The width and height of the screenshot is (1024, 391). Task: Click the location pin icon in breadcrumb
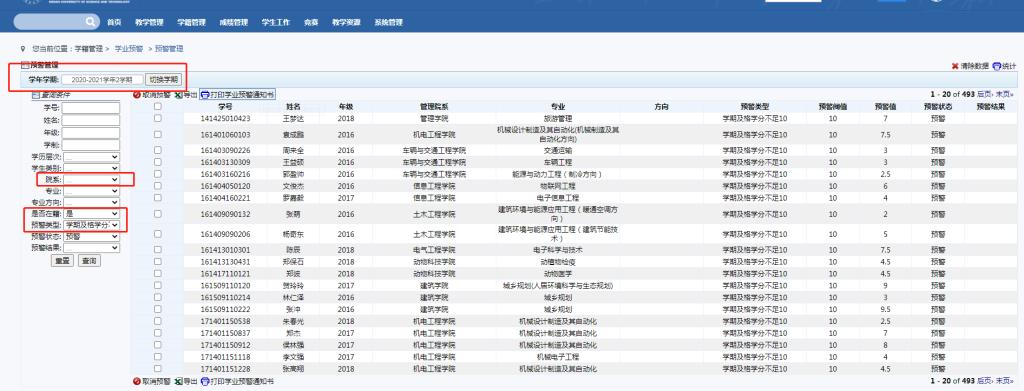pos(24,48)
